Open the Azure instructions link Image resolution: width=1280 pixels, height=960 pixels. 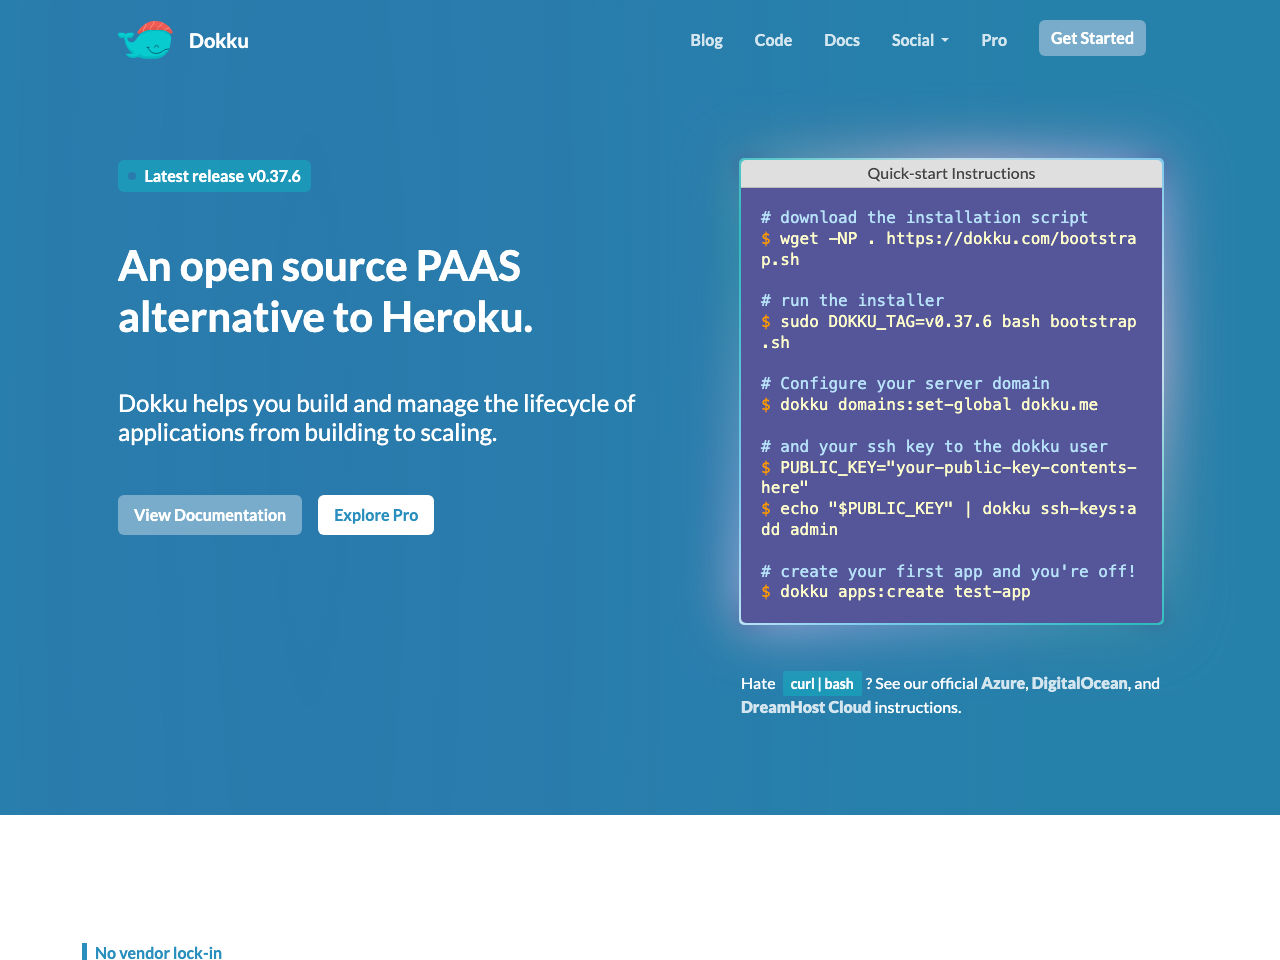1002,683
